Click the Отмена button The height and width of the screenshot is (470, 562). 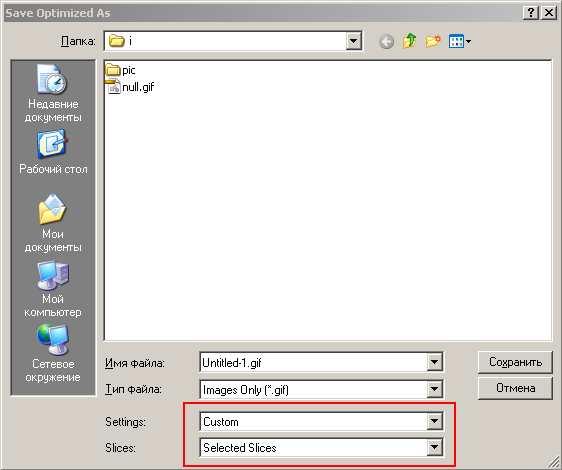tap(515, 388)
